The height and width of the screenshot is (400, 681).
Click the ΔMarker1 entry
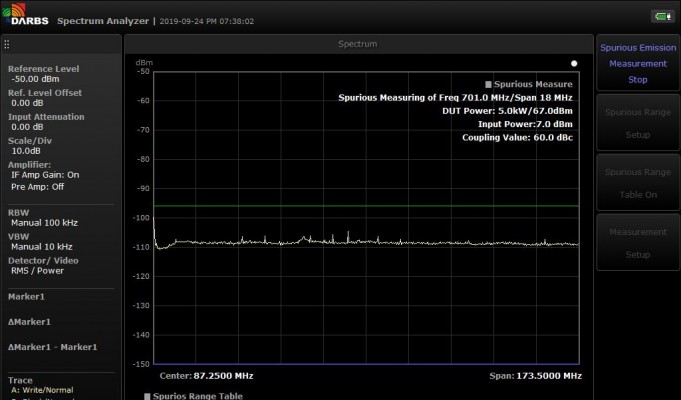coord(29,322)
